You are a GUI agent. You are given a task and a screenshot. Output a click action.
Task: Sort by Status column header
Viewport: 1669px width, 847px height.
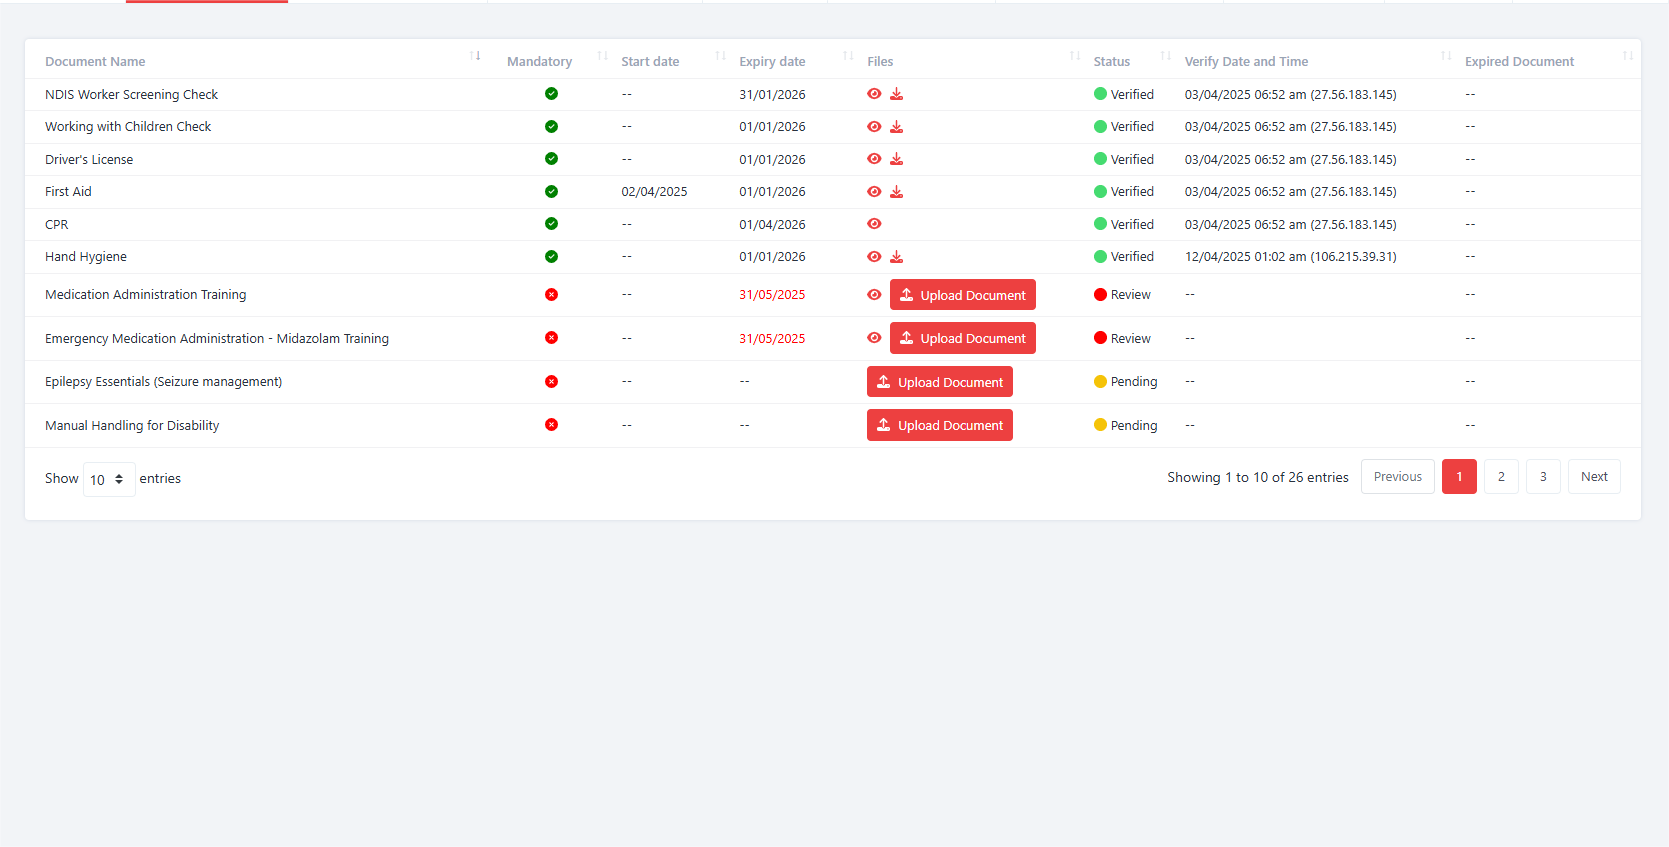(x=1111, y=61)
